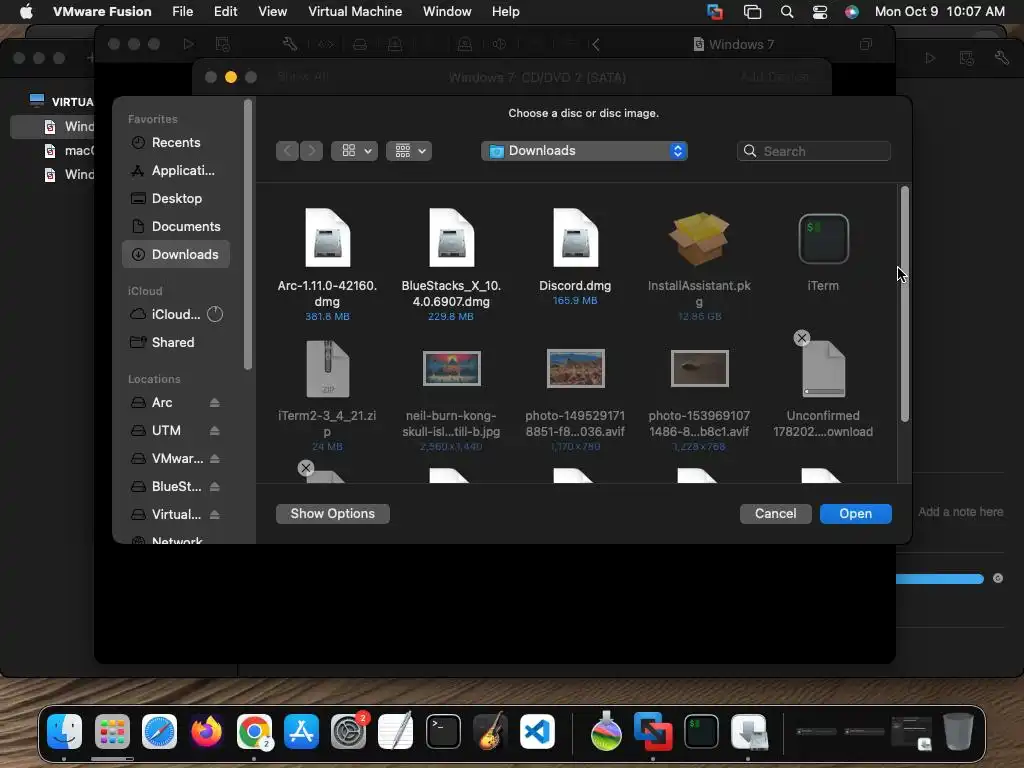Image resolution: width=1024 pixels, height=768 pixels.
Task: Launch Safari from the Dock
Action: tap(159, 731)
